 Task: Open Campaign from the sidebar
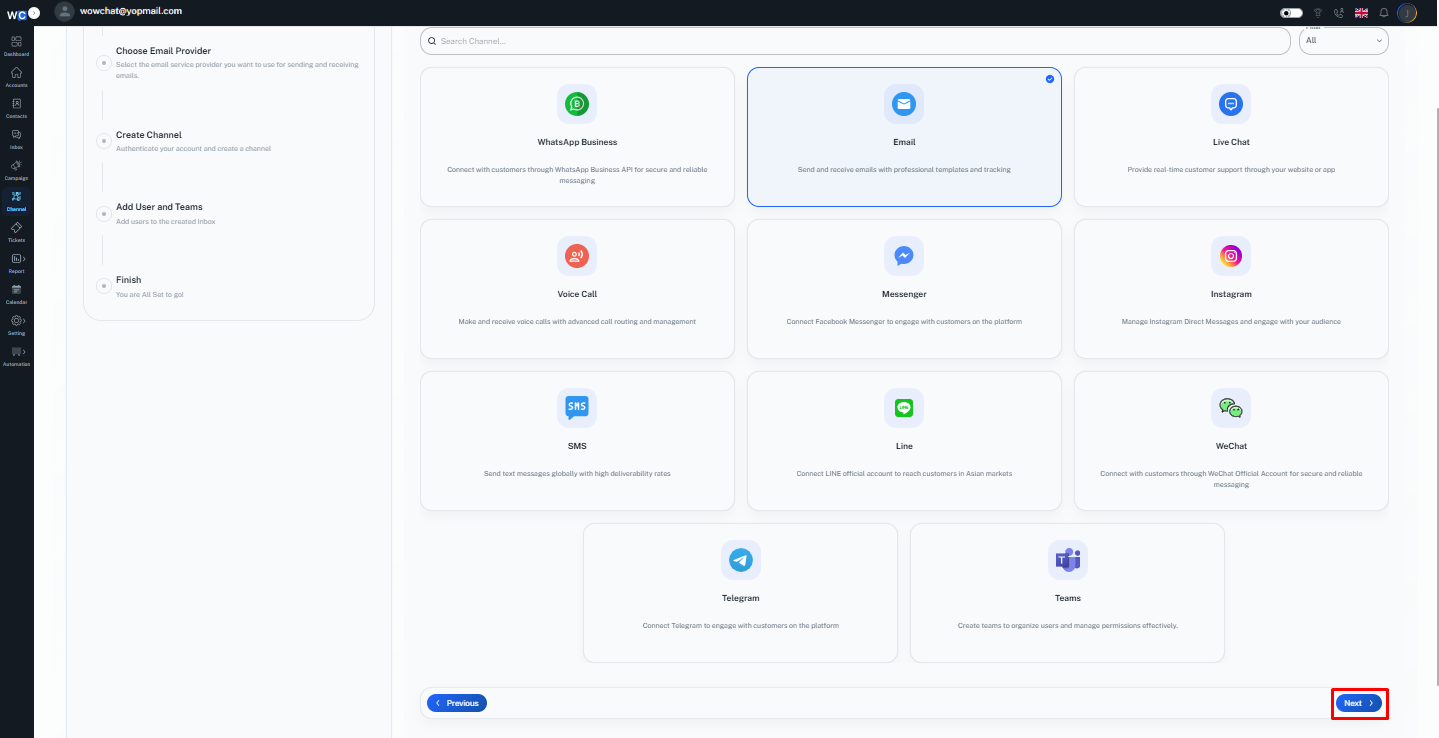16,169
